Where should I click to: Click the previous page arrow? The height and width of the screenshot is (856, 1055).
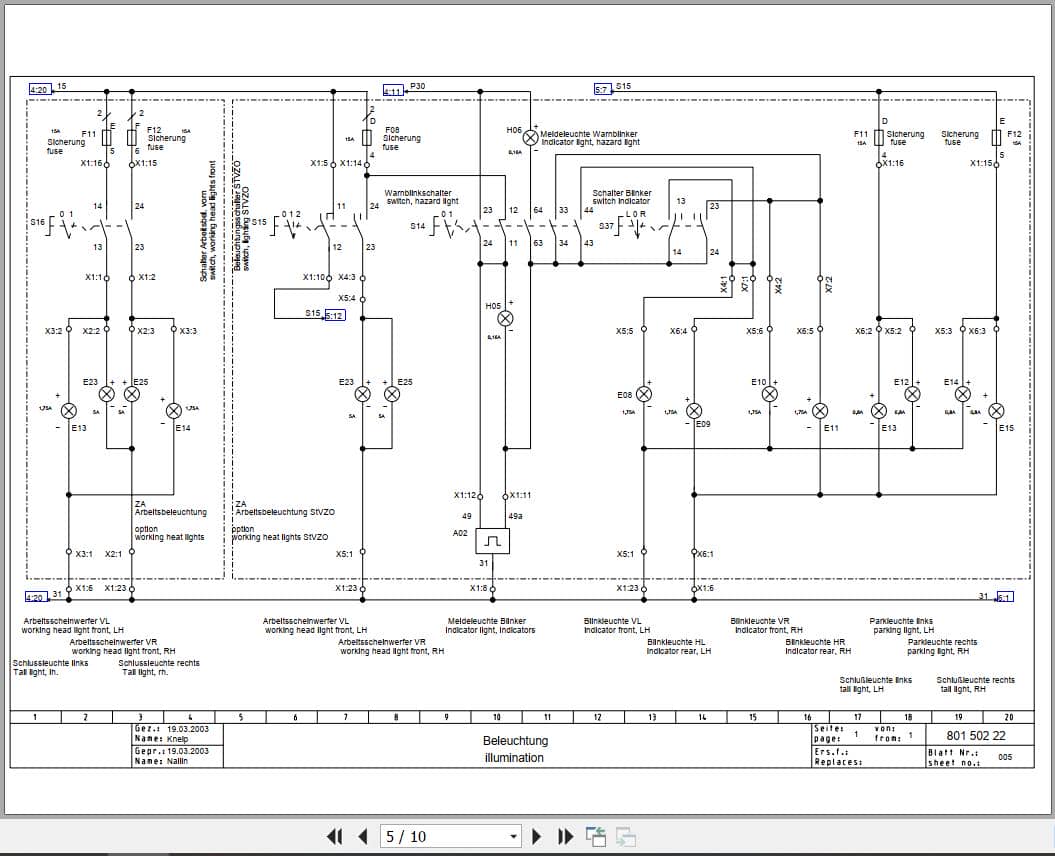(362, 836)
